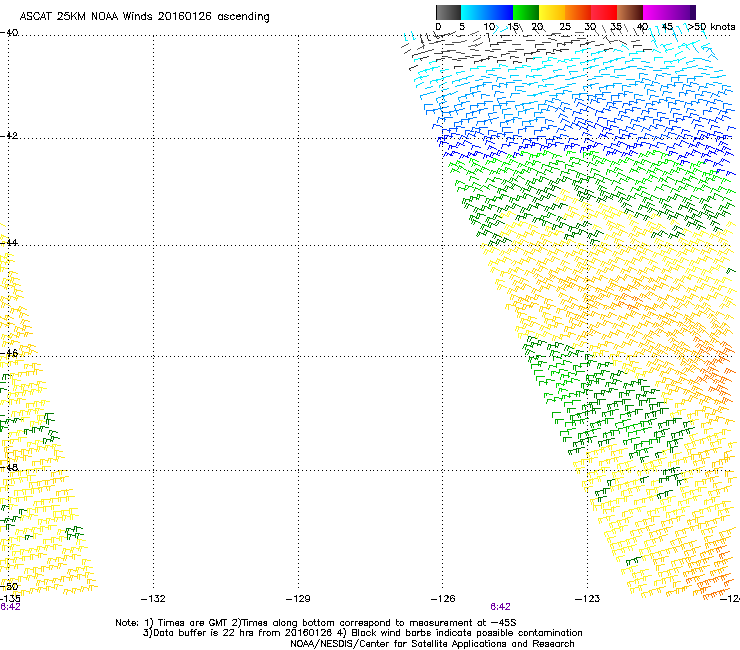Click the longitude label '-135'

pos(9,599)
